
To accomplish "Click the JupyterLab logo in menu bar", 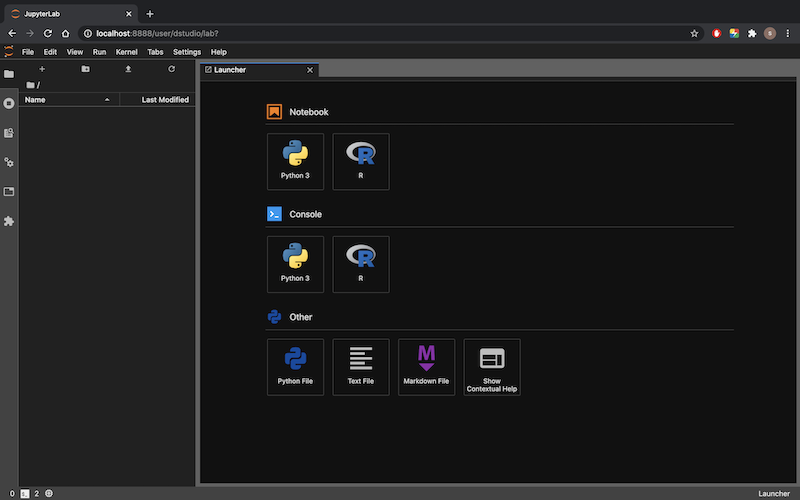I will point(9,52).
